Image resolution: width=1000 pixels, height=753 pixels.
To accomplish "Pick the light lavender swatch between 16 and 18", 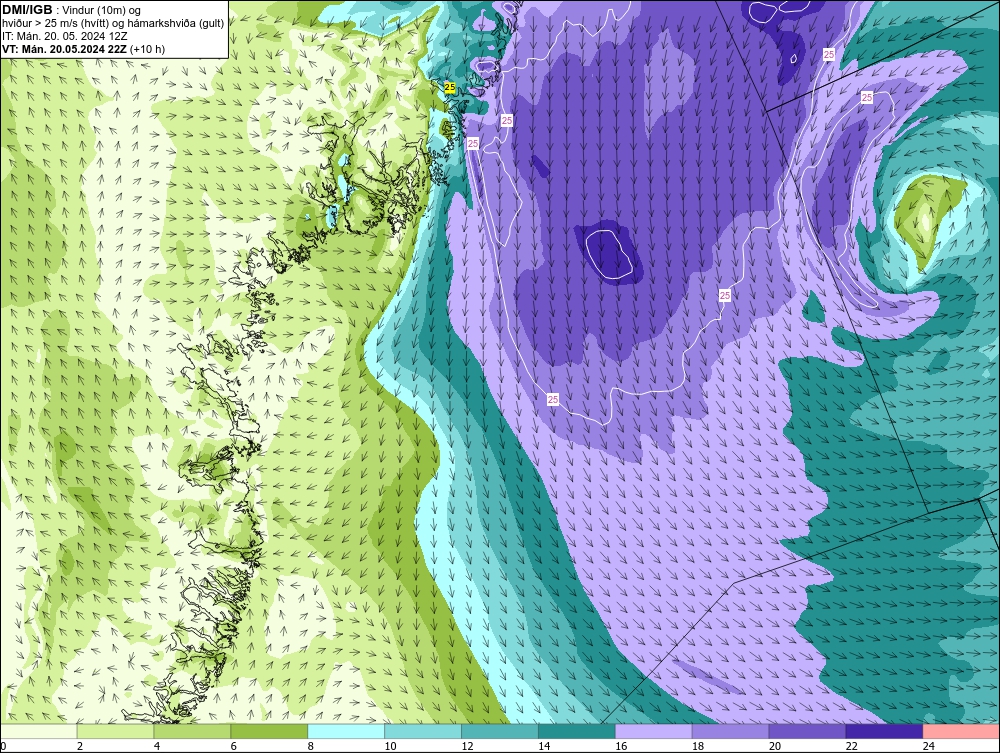I will tap(654, 731).
